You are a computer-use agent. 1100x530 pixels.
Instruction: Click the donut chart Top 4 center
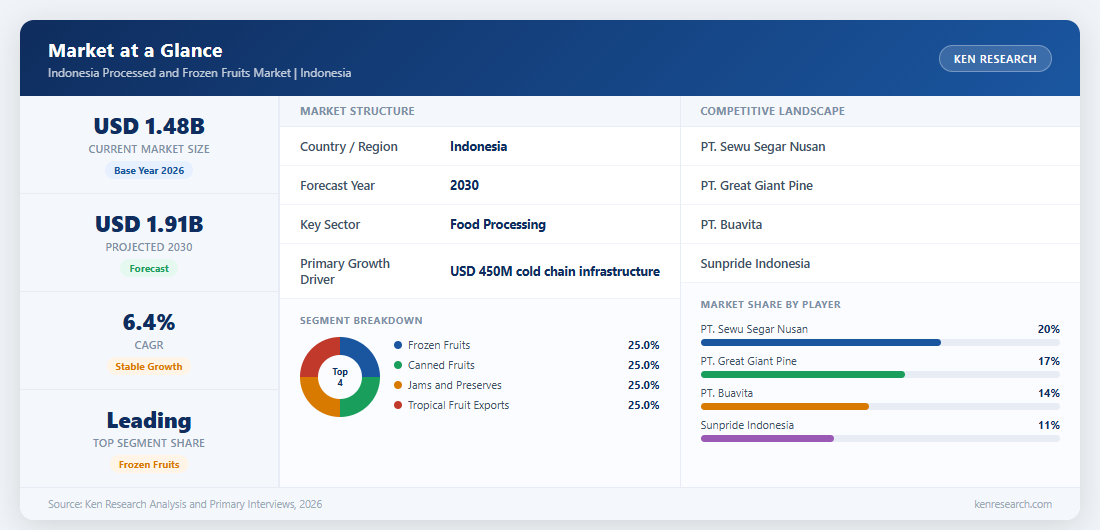tap(340, 377)
